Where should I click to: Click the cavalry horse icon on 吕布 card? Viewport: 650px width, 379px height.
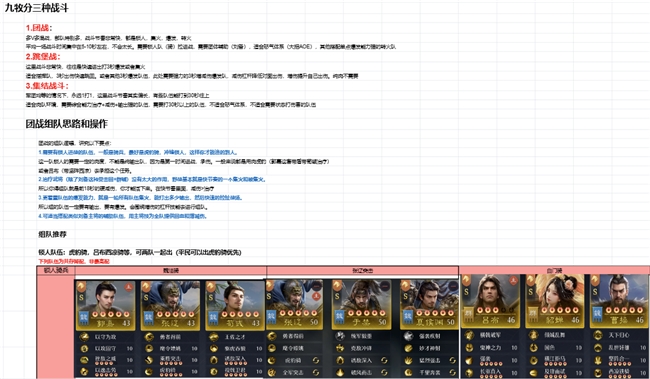(466, 281)
